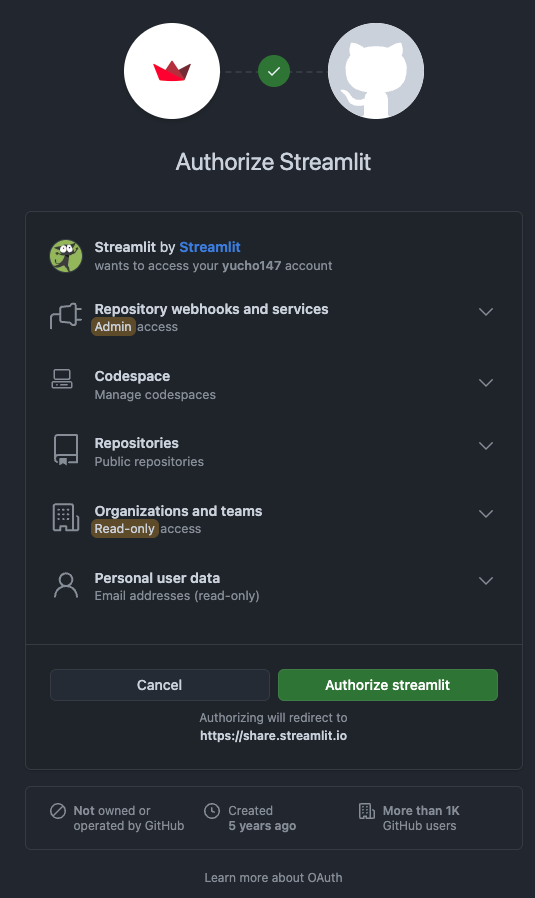Click the Streamlit app avatar icon
This screenshot has height=898, width=535.
coord(66,256)
